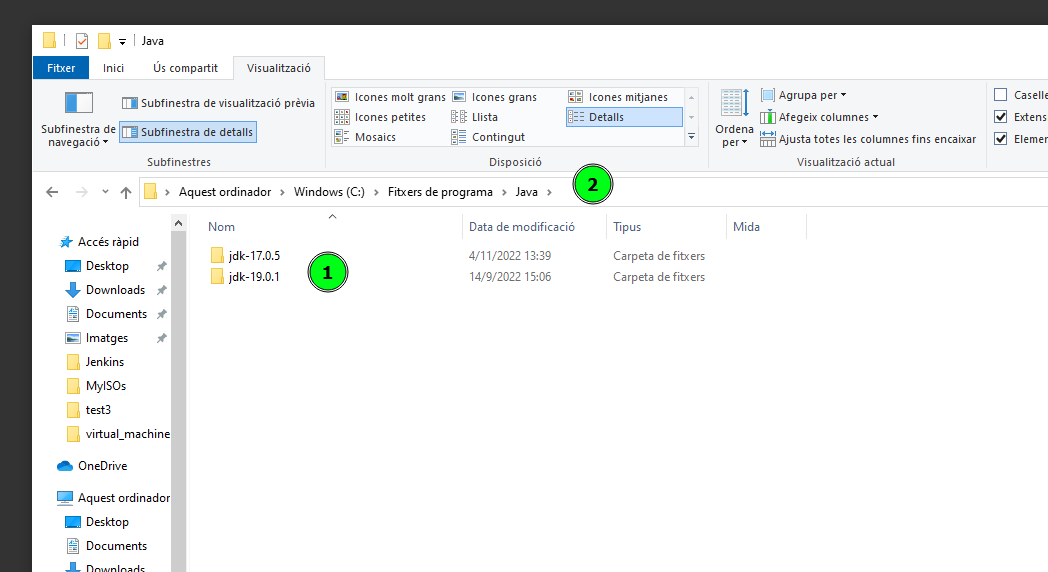Open Desktop under Accés ràpid

[97, 266]
